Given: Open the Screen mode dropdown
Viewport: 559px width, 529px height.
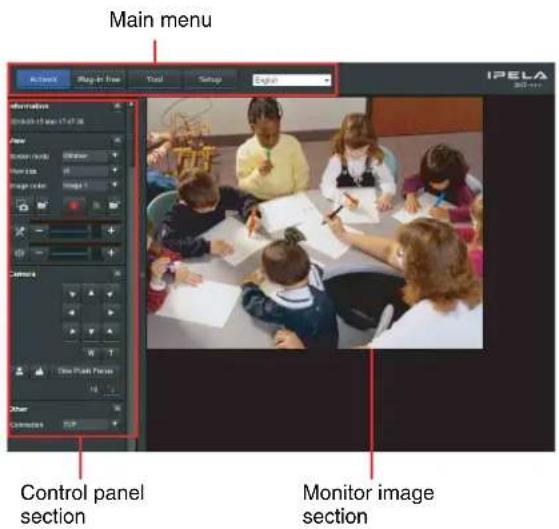Looking at the screenshot, I should (x=91, y=156).
